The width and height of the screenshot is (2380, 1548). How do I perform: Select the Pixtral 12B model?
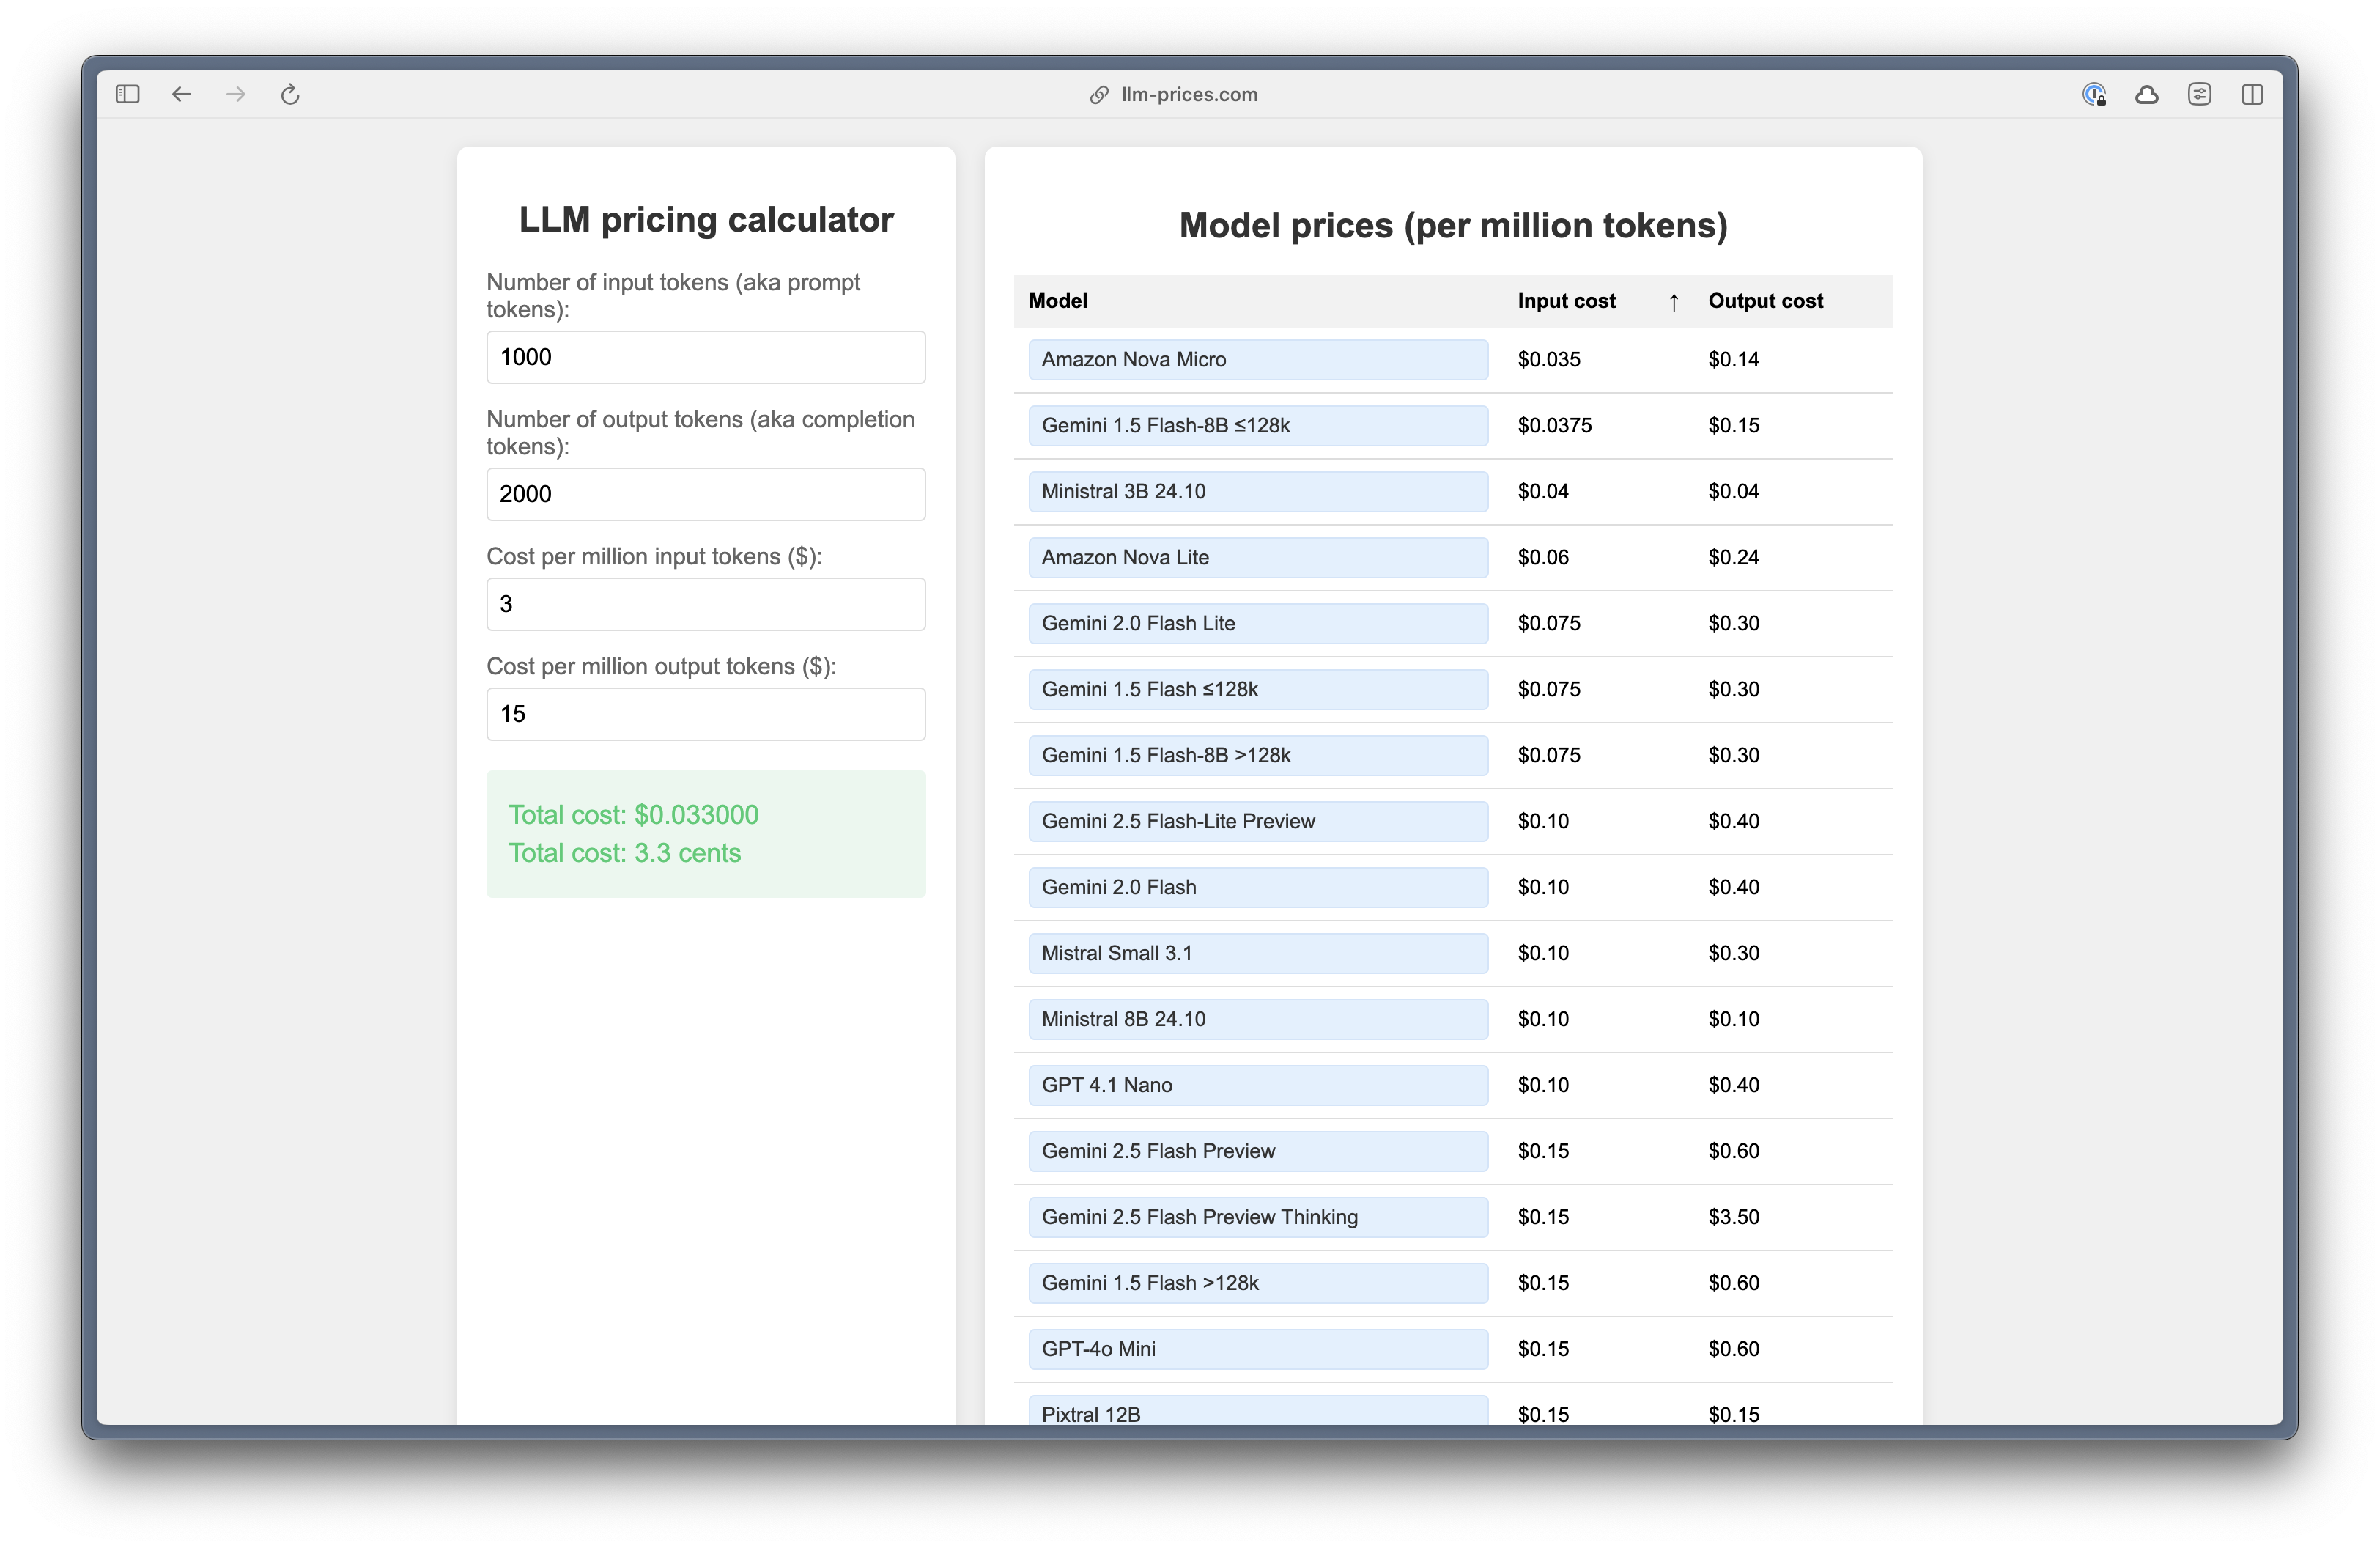click(x=1258, y=1411)
